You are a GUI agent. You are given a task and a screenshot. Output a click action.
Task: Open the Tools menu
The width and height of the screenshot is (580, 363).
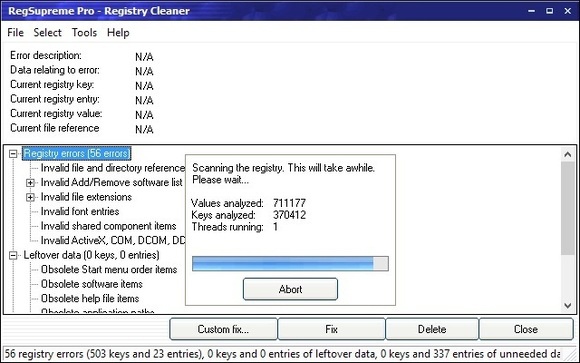[84, 33]
